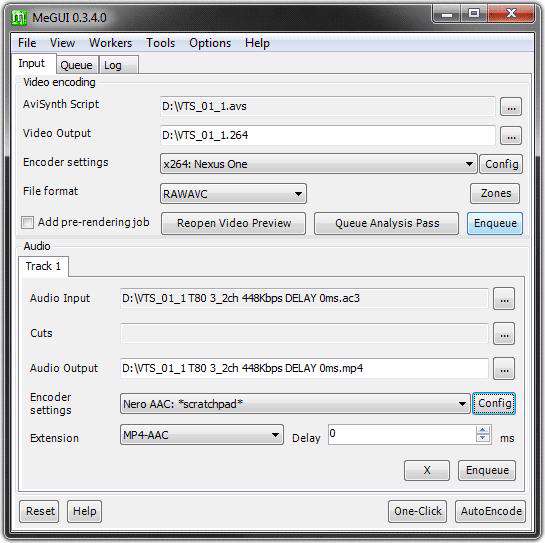Open the Zones button
Viewport: 545px width, 543px height.
pos(495,194)
